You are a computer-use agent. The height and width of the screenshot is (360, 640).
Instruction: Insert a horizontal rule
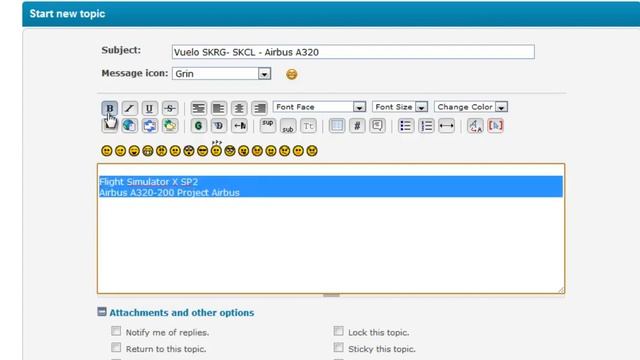coord(447,126)
